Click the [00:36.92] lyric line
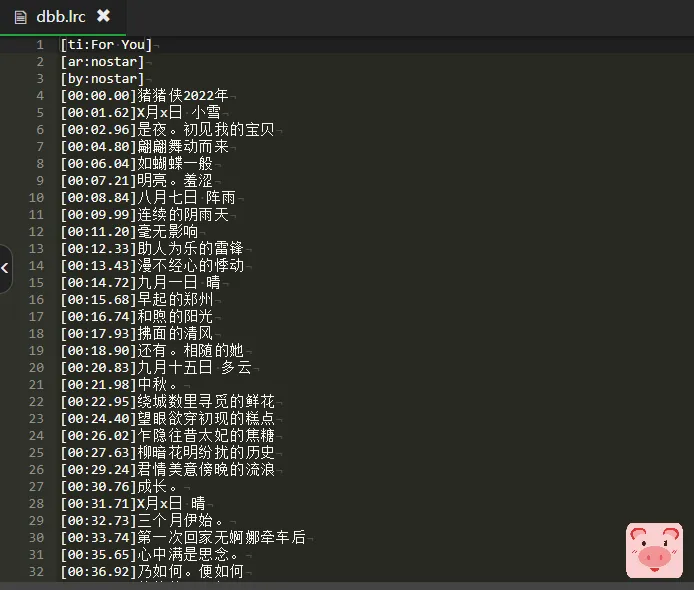The image size is (694, 590). pyautogui.click(x=152, y=571)
